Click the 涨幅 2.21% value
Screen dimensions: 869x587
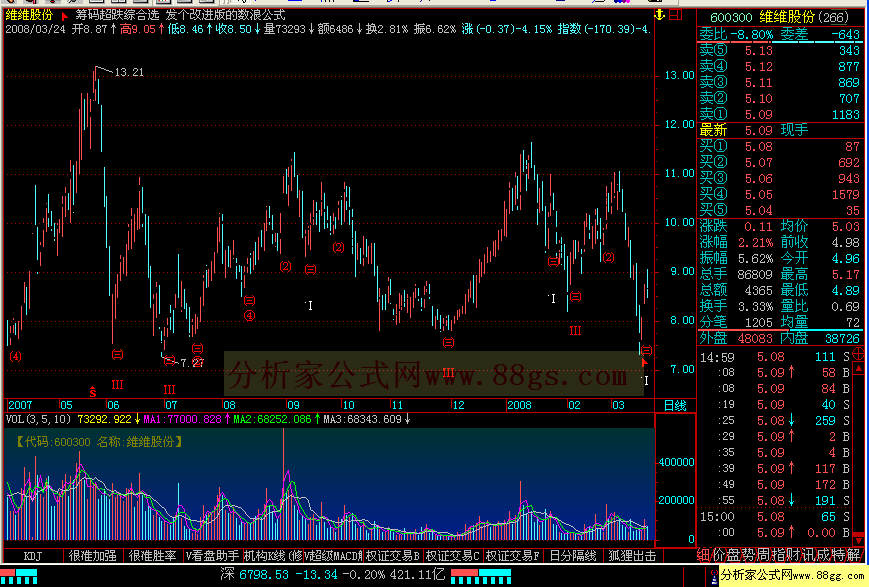pyautogui.click(x=755, y=243)
